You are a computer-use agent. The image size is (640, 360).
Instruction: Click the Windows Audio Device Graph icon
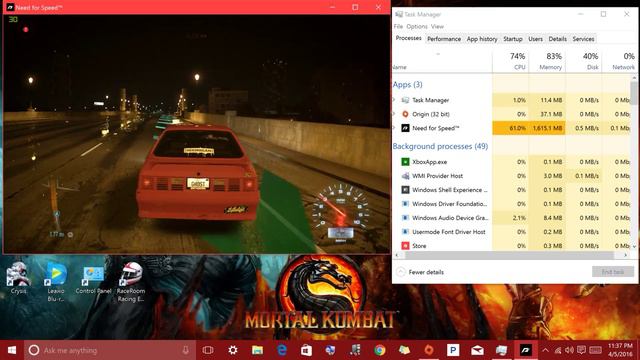[405, 218]
